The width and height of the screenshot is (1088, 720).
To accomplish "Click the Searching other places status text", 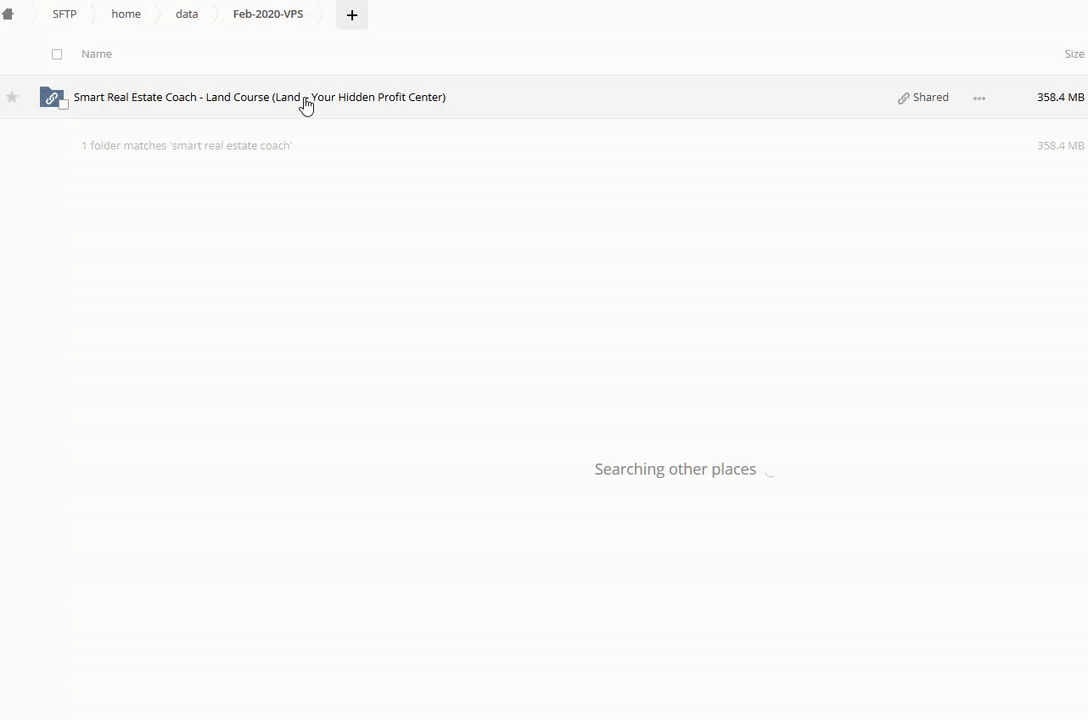I will click(x=675, y=469).
